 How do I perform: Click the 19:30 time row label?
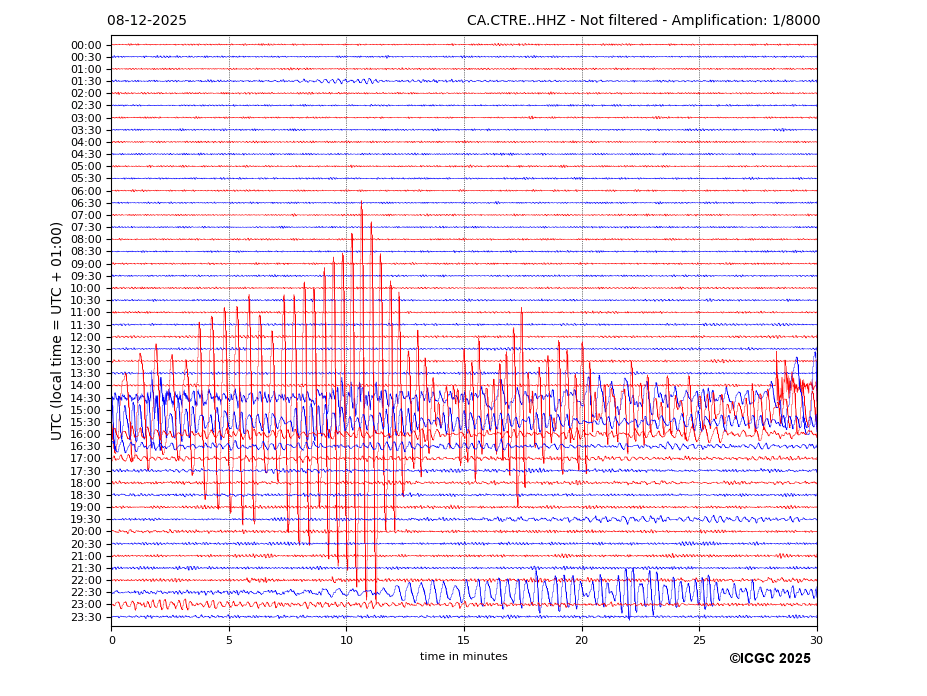(x=86, y=520)
